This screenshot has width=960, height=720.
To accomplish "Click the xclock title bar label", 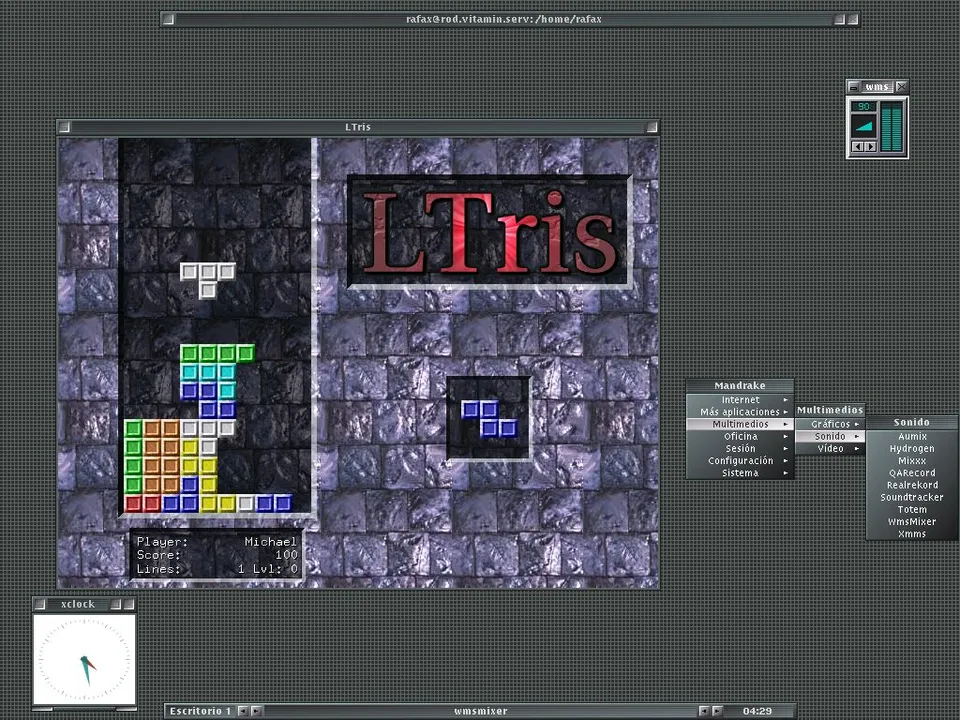I will [x=78, y=604].
